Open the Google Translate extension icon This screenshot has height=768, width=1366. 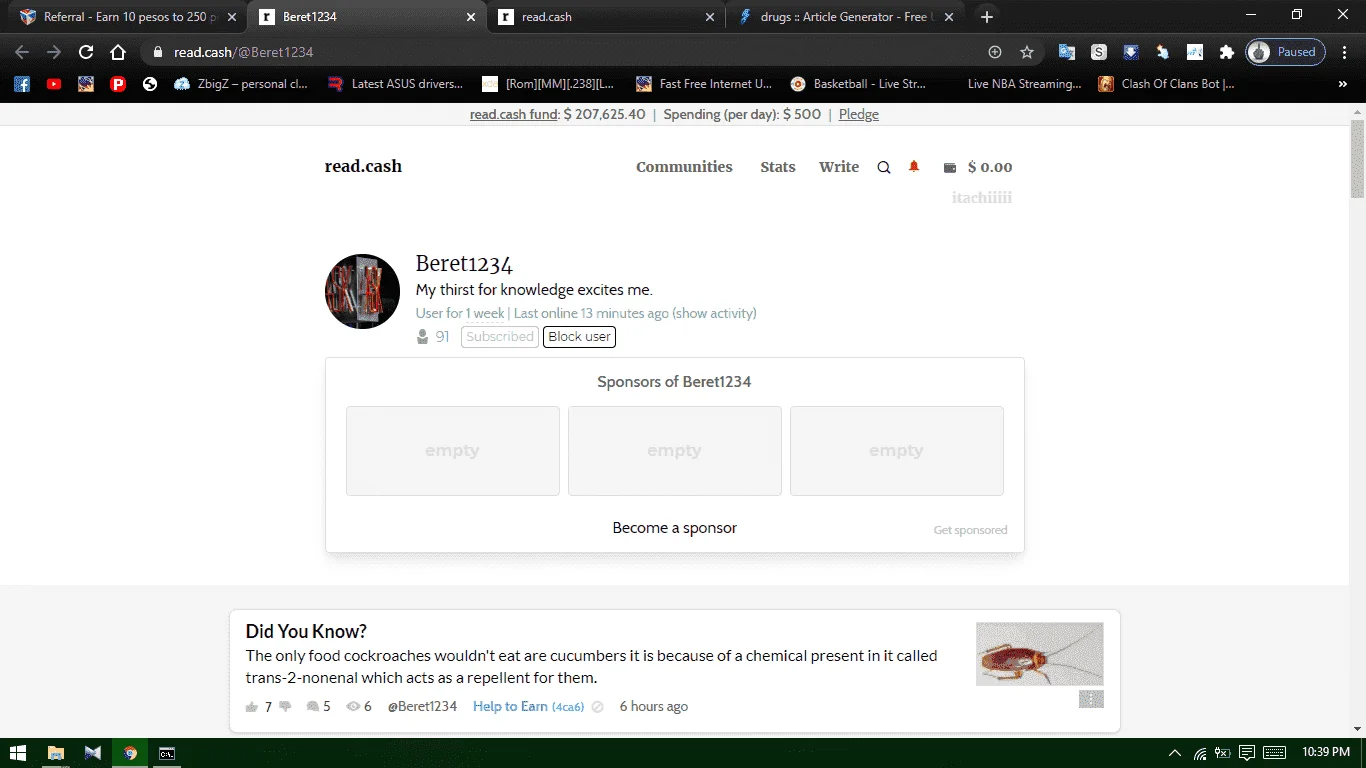1067,52
